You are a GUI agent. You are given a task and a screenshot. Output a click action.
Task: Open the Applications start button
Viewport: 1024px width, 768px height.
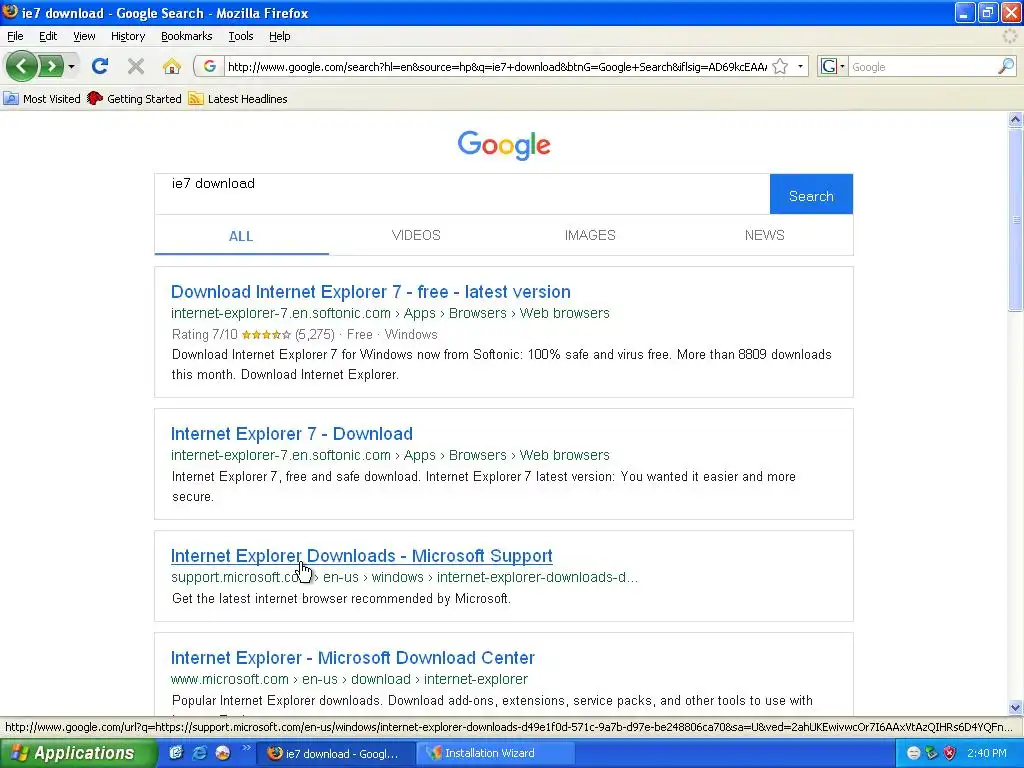point(78,753)
